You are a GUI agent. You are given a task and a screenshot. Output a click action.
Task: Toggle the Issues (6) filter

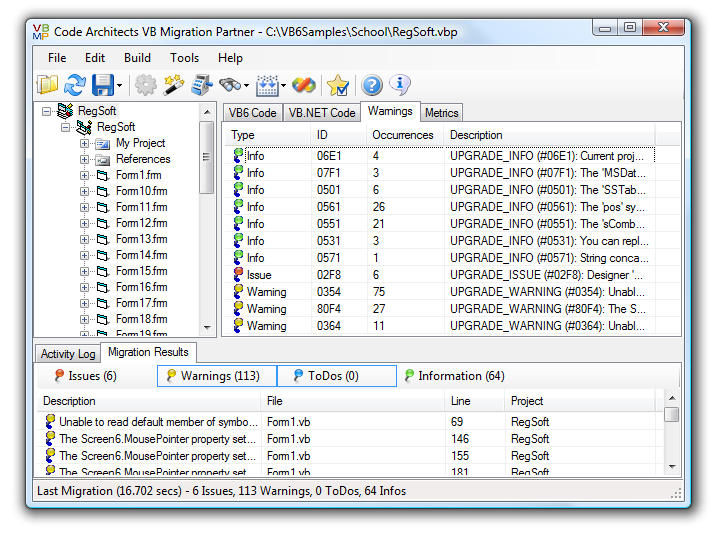click(86, 376)
